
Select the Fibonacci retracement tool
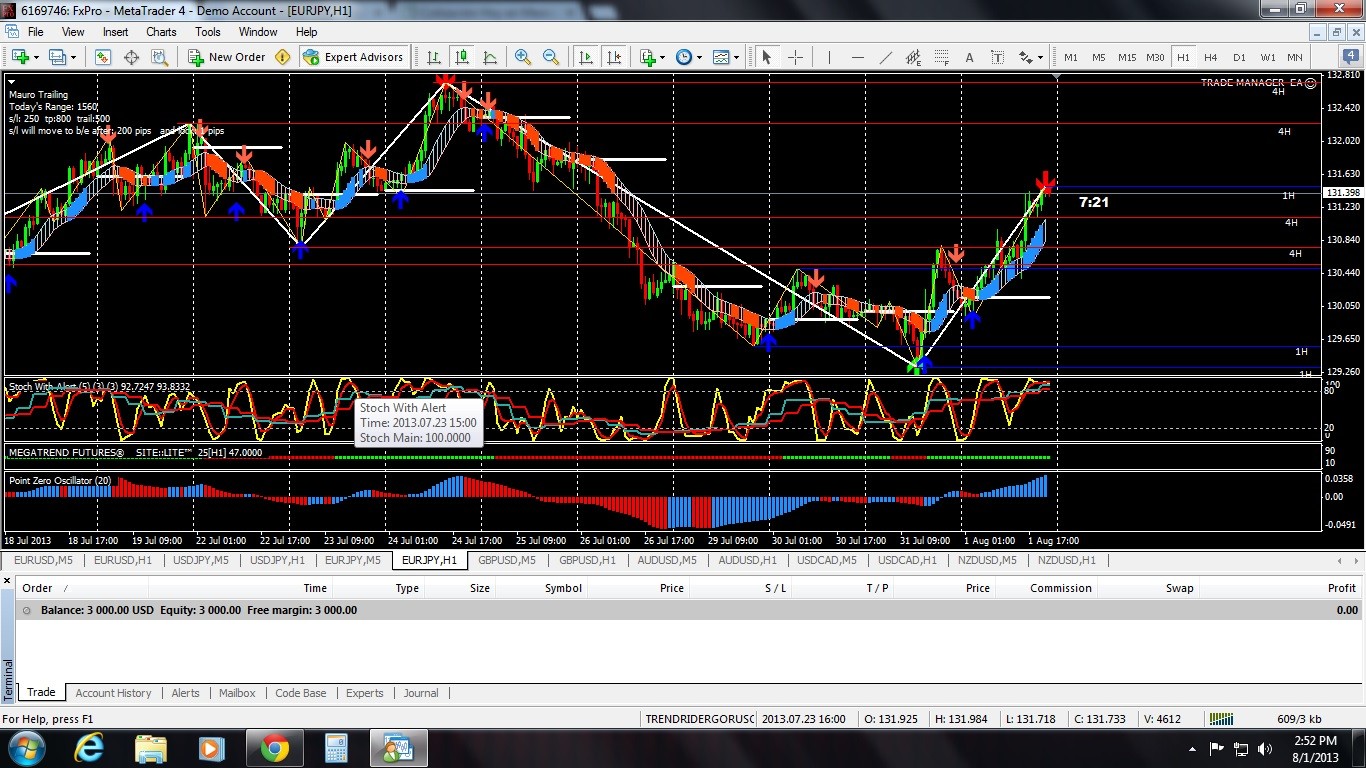[941, 57]
